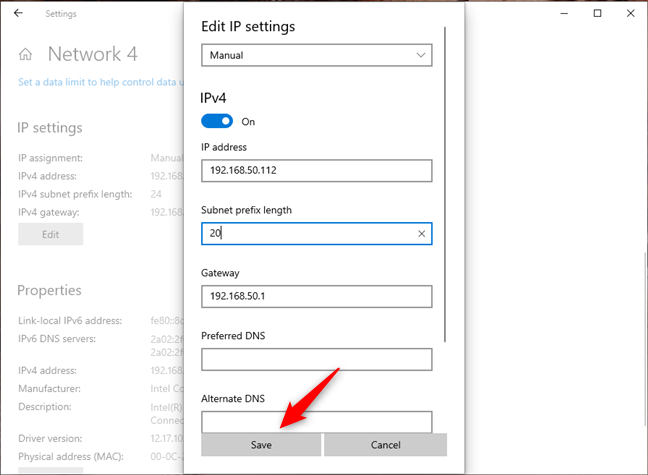Toggle the IPv4 switch off
The height and width of the screenshot is (475, 648).
point(217,121)
